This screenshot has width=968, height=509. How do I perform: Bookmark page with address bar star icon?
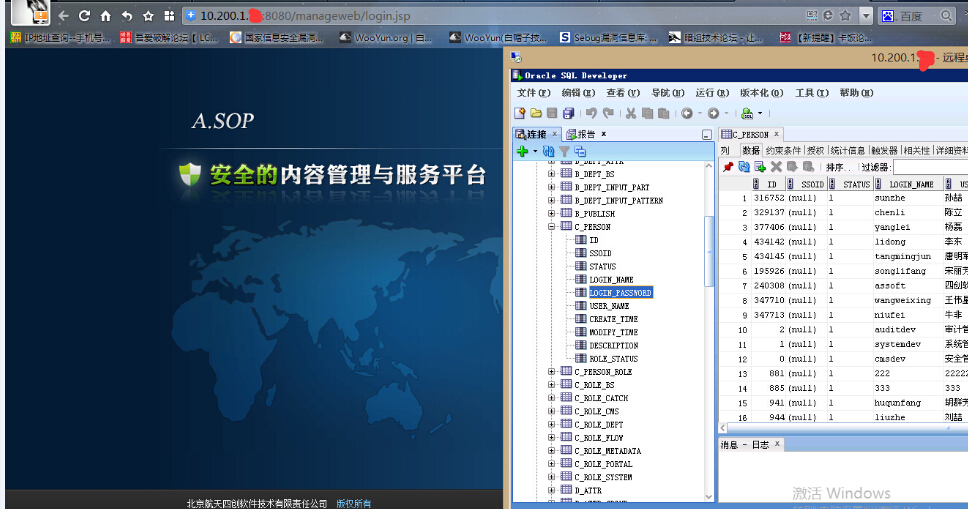pyautogui.click(x=845, y=15)
